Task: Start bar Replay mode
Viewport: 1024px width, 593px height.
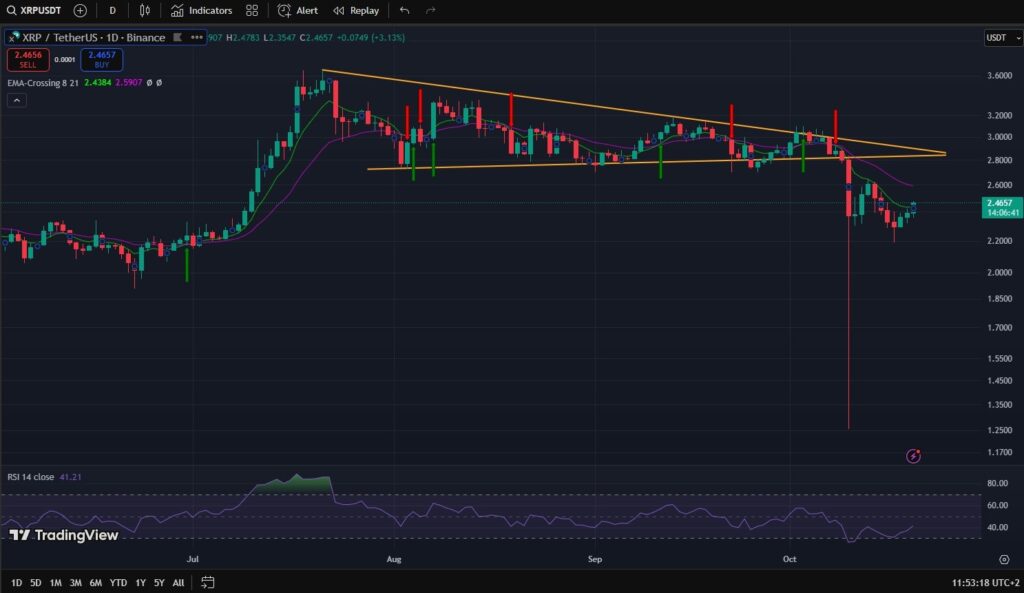Action: tap(356, 11)
